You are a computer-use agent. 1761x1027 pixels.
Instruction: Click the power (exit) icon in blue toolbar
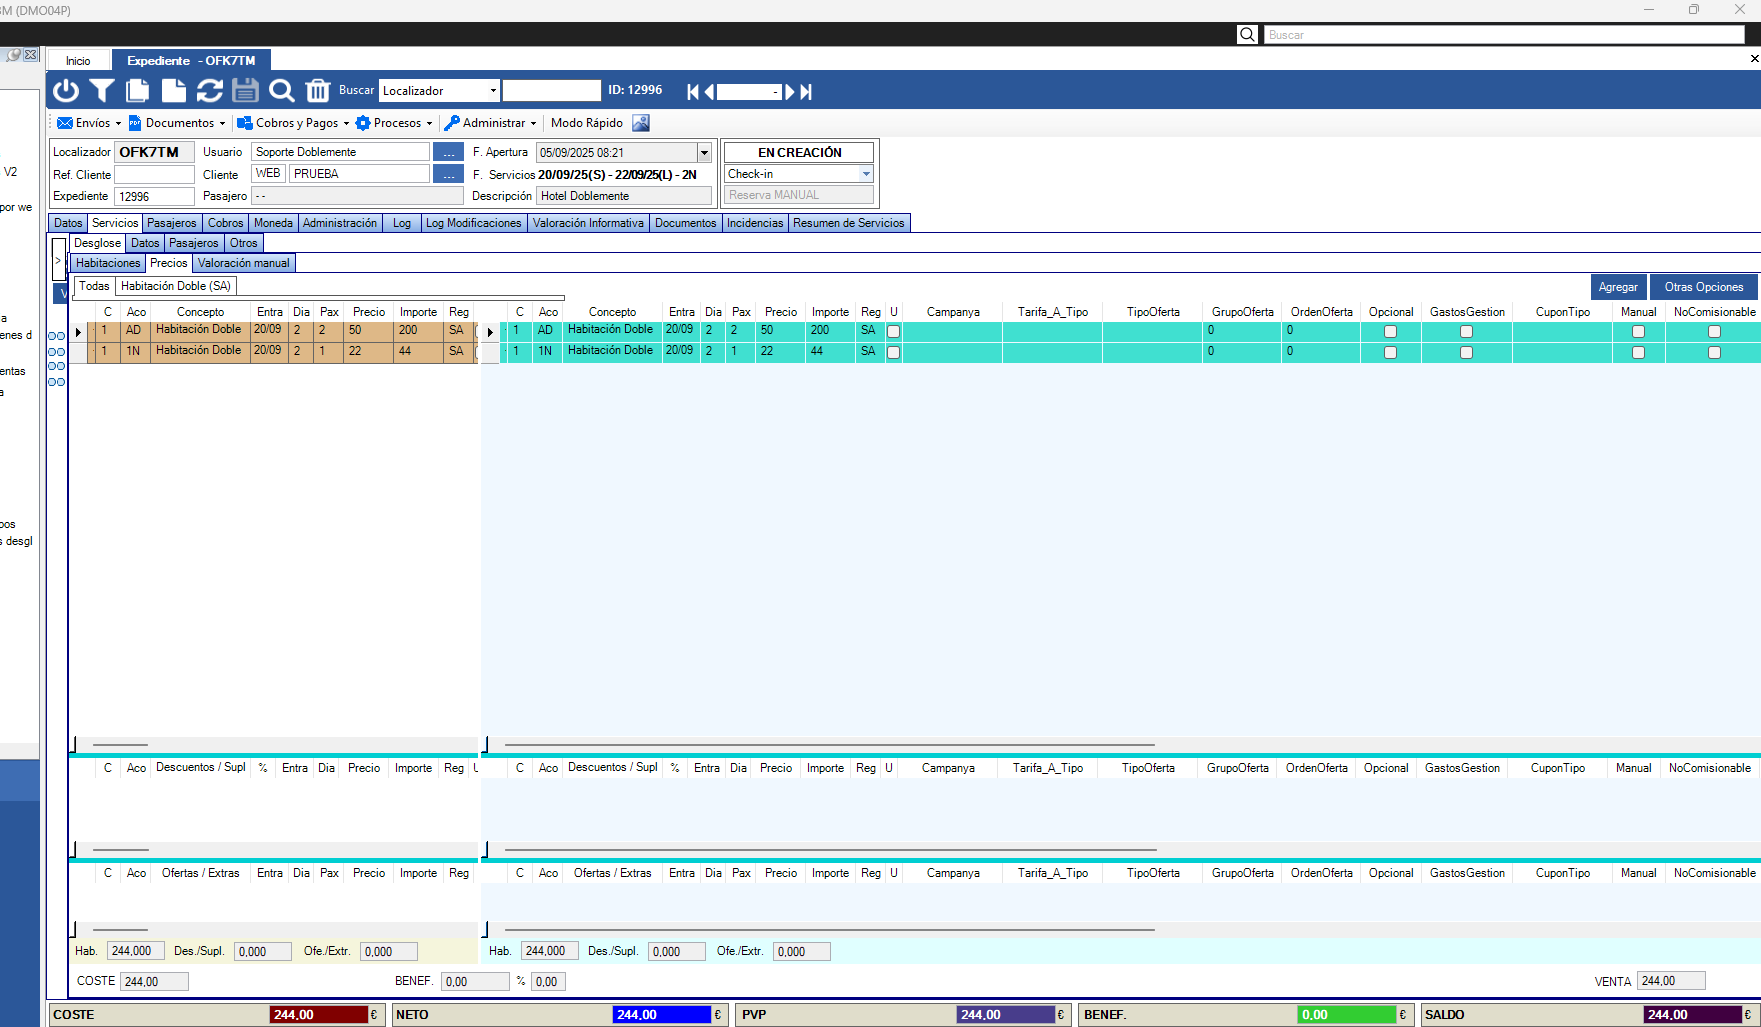[66, 91]
